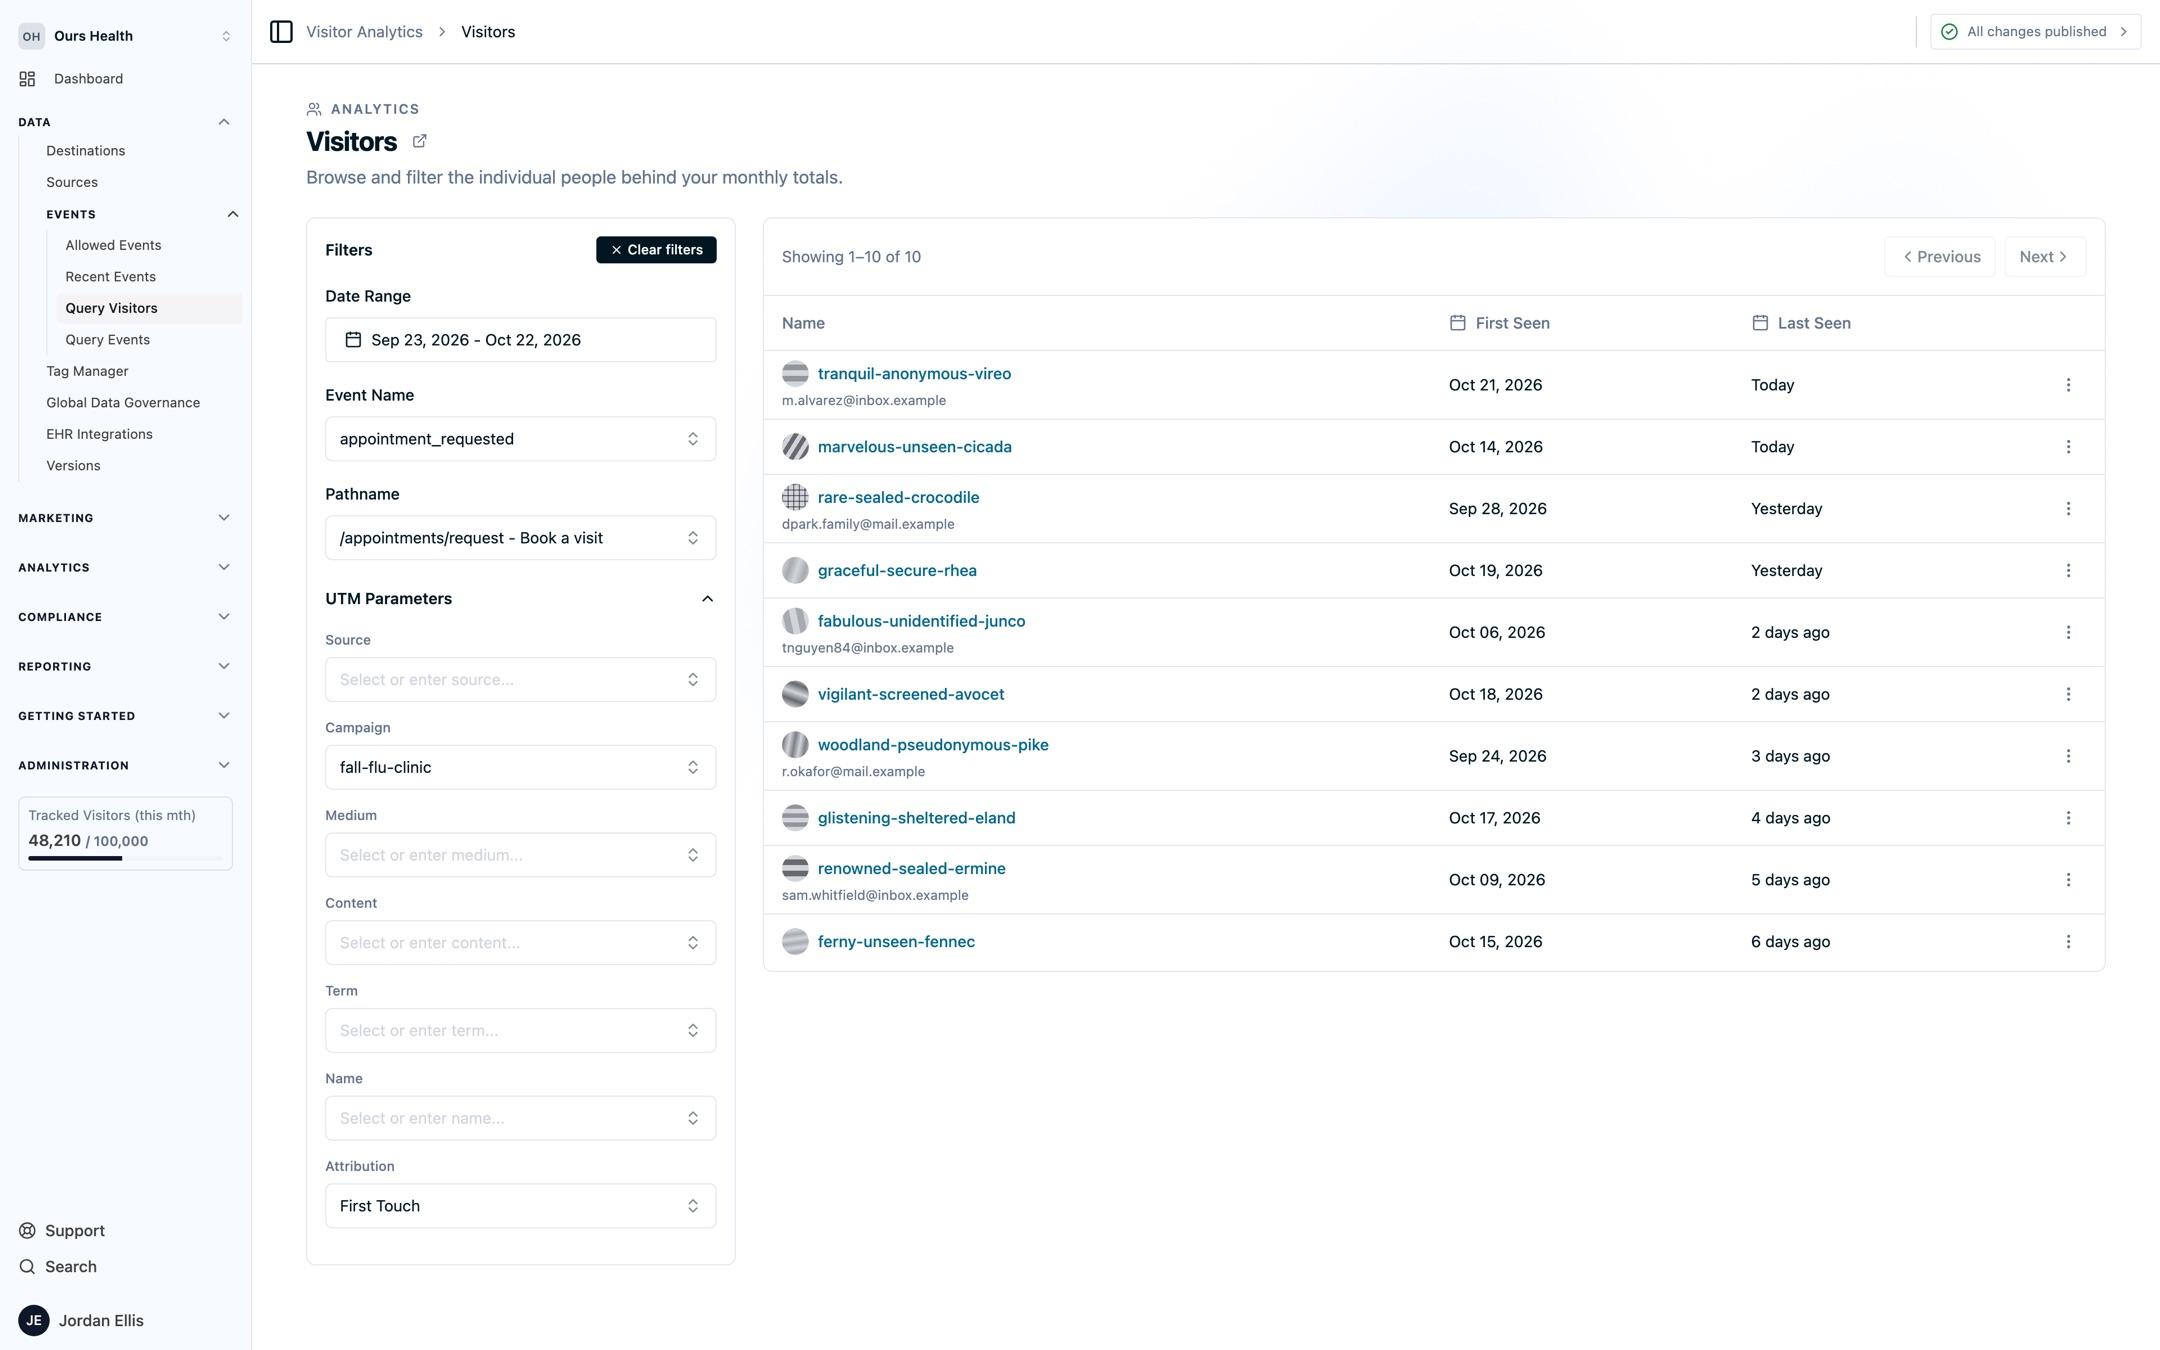This screenshot has height=1350, width=2160.
Task: Go to Tag Manager
Action: click(x=87, y=371)
